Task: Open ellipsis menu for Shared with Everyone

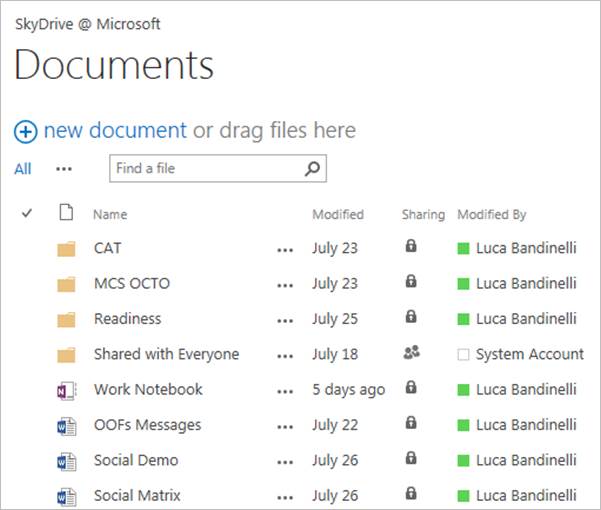Action: coord(285,356)
